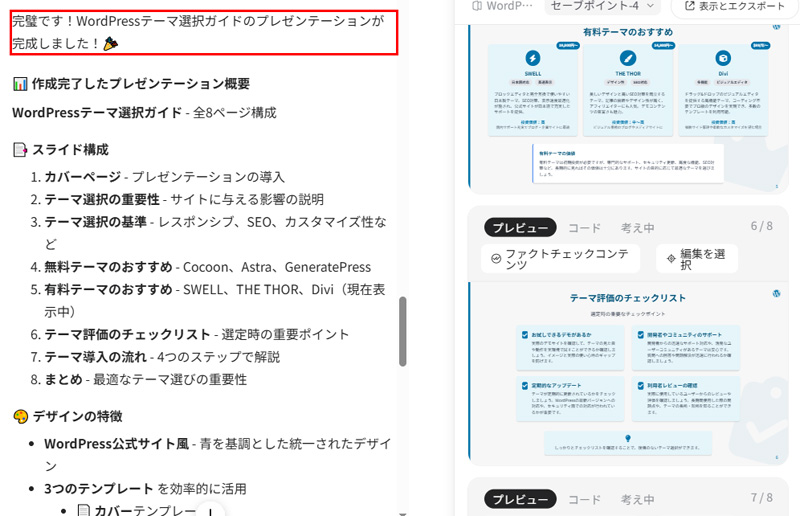Screen dimensions: 800x516
Task: Click the ファクトチェックコンテンツ button
Action: coord(560,259)
